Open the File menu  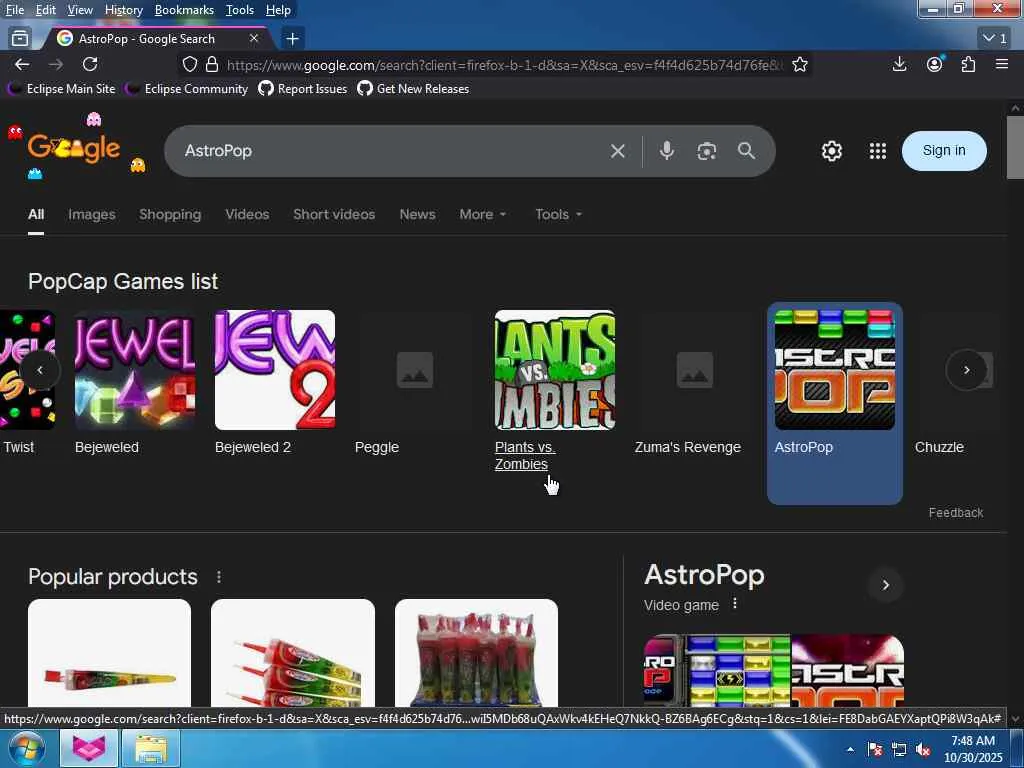tap(14, 10)
